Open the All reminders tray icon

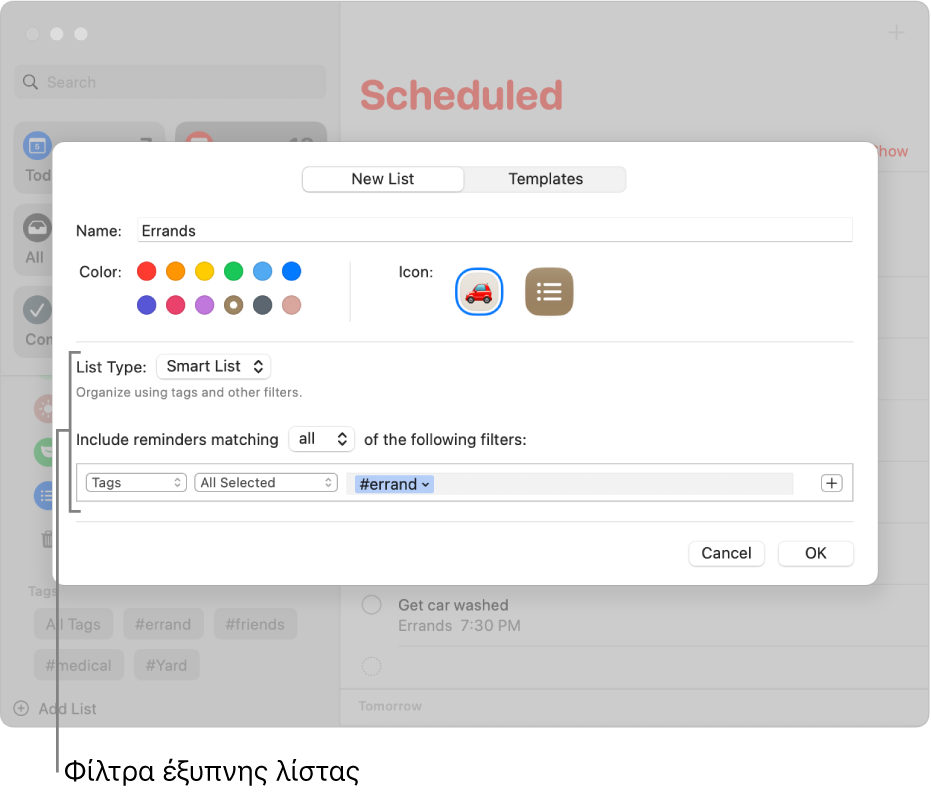(37, 228)
